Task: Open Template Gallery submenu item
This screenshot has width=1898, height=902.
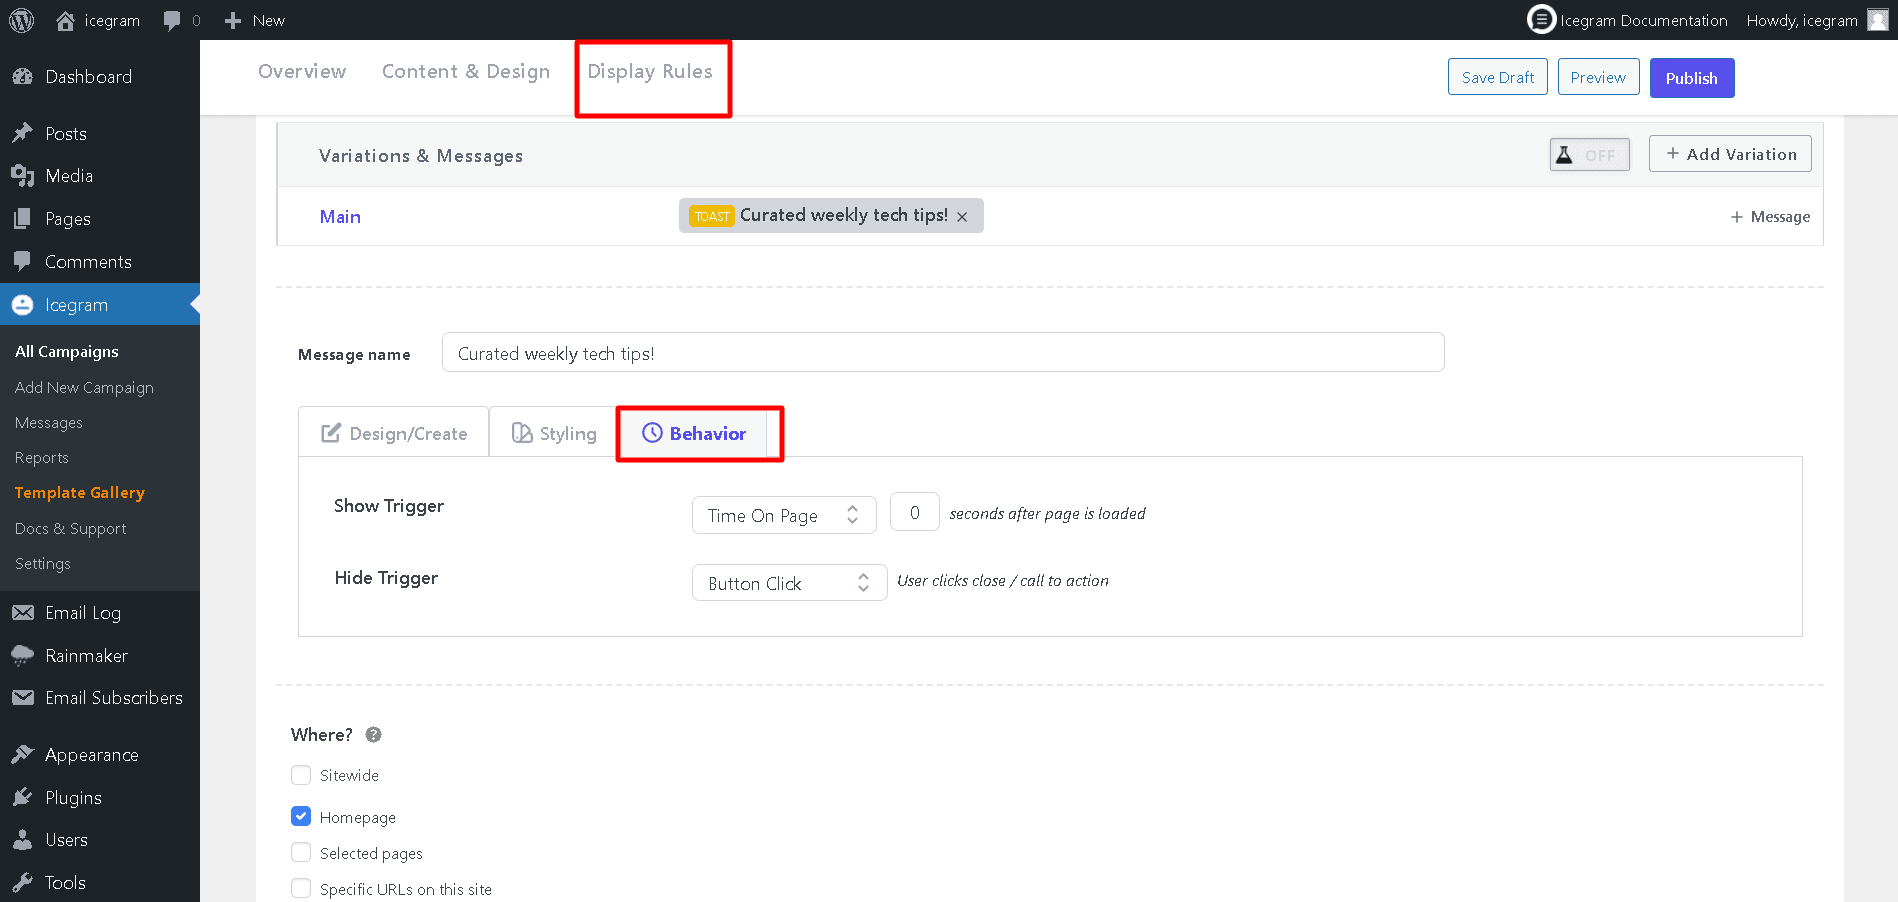Action: (80, 493)
